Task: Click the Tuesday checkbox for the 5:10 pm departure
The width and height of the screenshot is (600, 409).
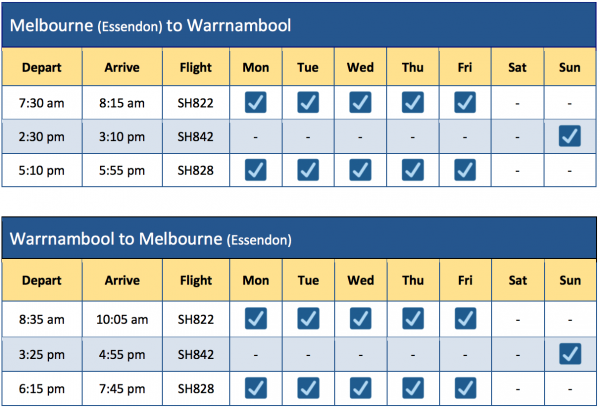Action: (x=308, y=170)
